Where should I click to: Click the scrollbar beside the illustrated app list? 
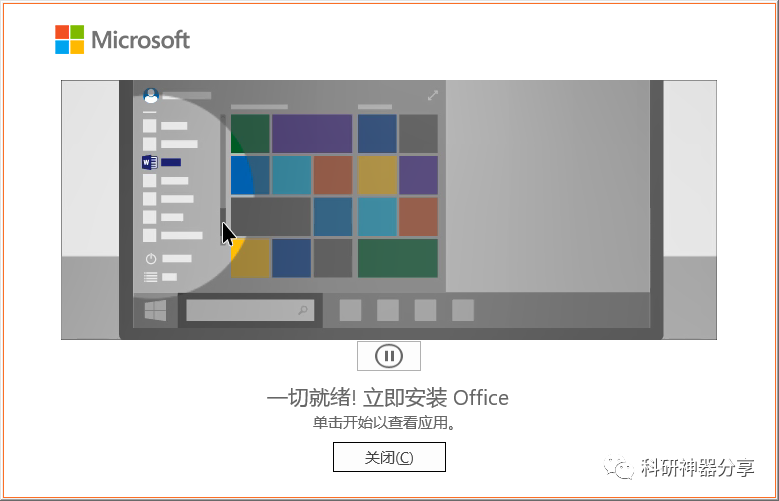click(x=223, y=179)
